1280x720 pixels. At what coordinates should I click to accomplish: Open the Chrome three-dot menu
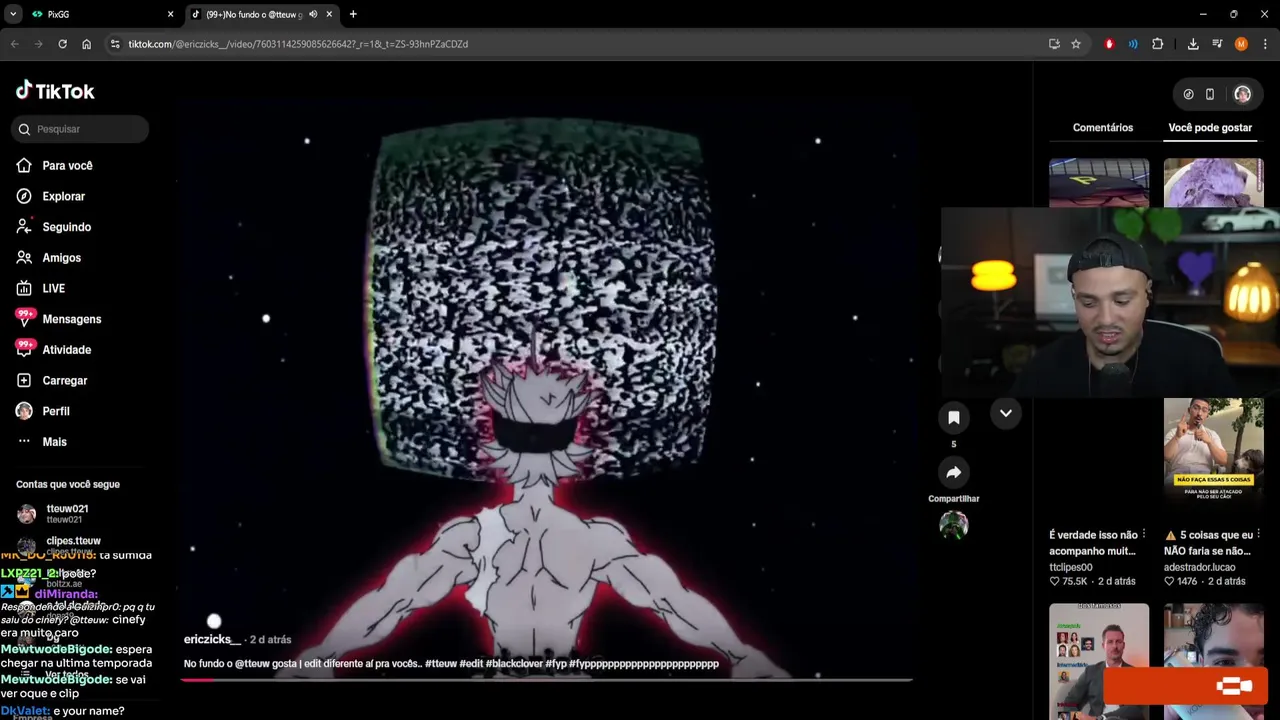pyautogui.click(x=1266, y=44)
